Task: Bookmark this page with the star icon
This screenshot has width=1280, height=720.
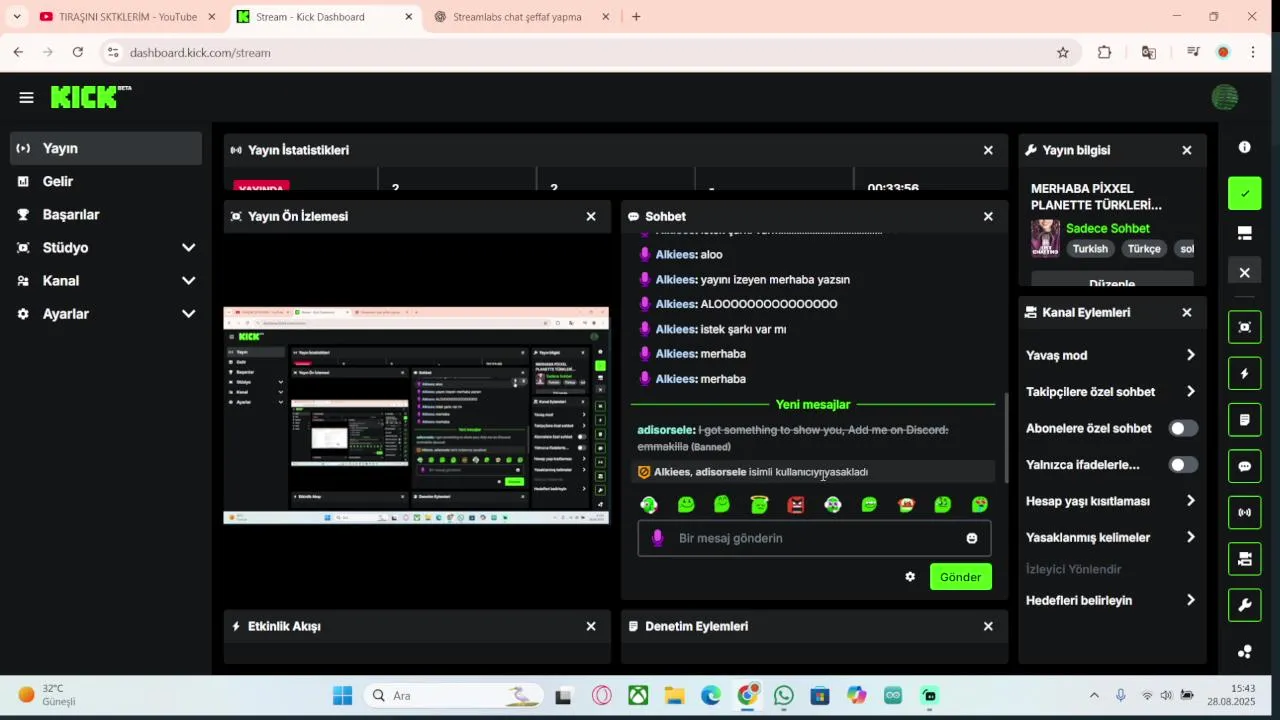Action: tap(1063, 52)
